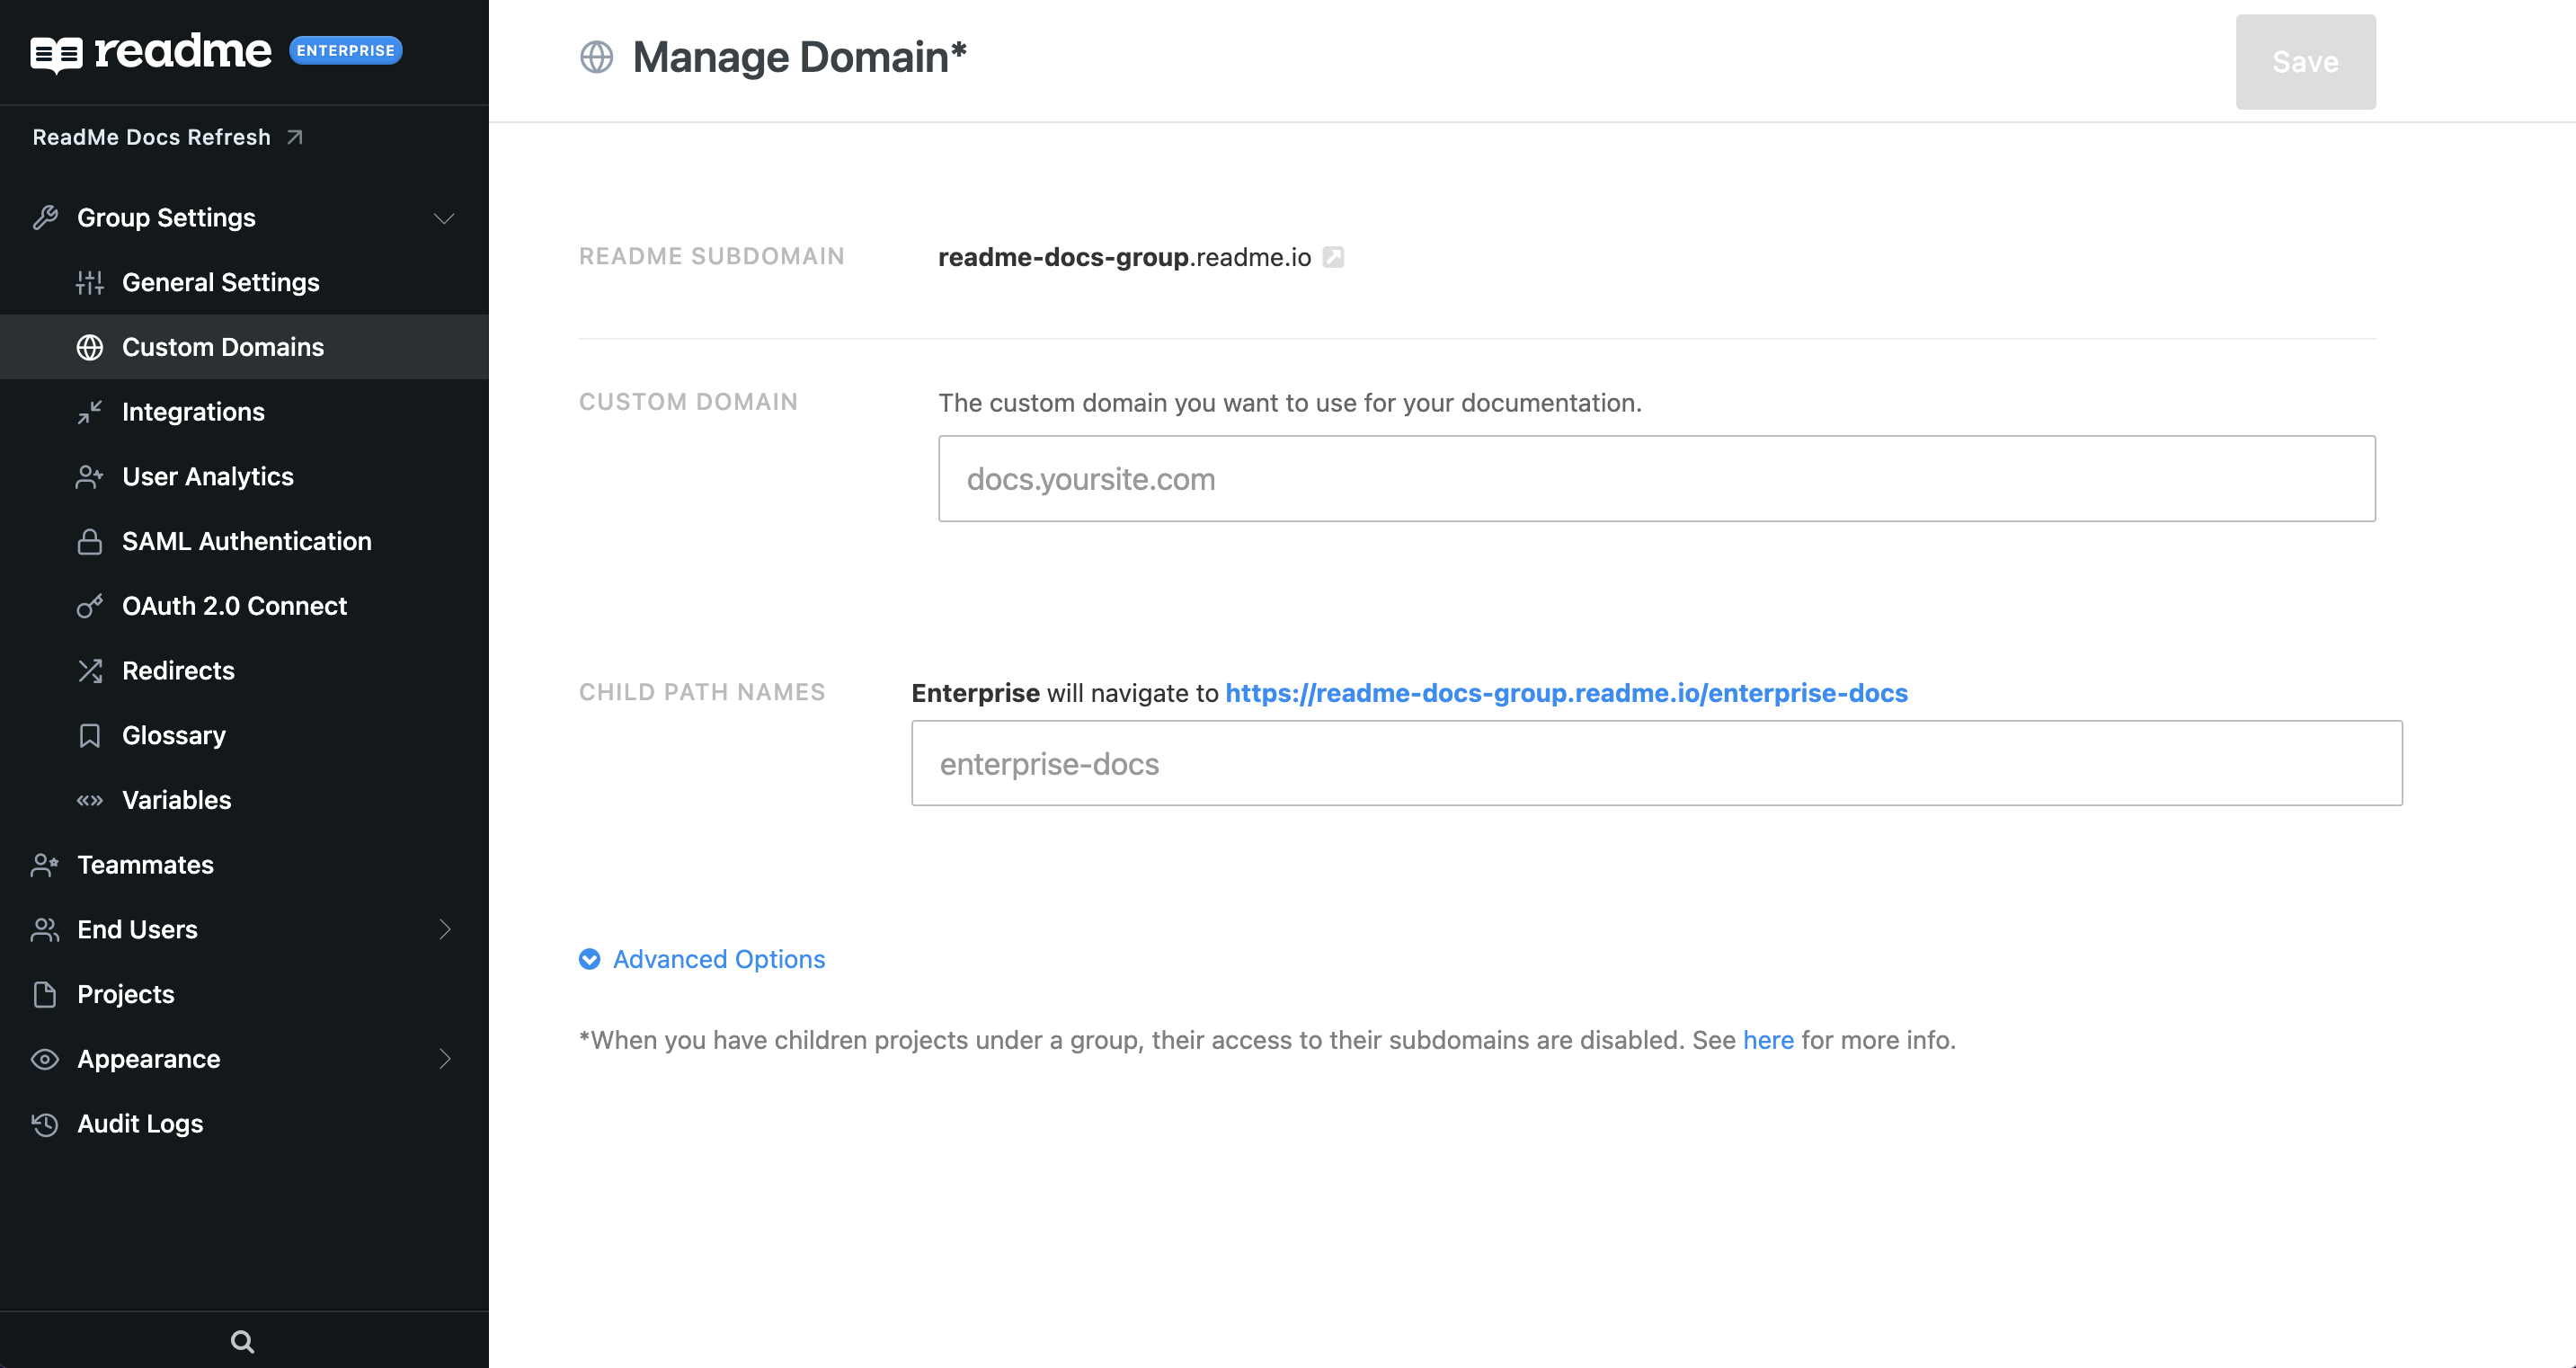Click the Audit Logs history icon
The image size is (2576, 1368).
click(45, 1124)
